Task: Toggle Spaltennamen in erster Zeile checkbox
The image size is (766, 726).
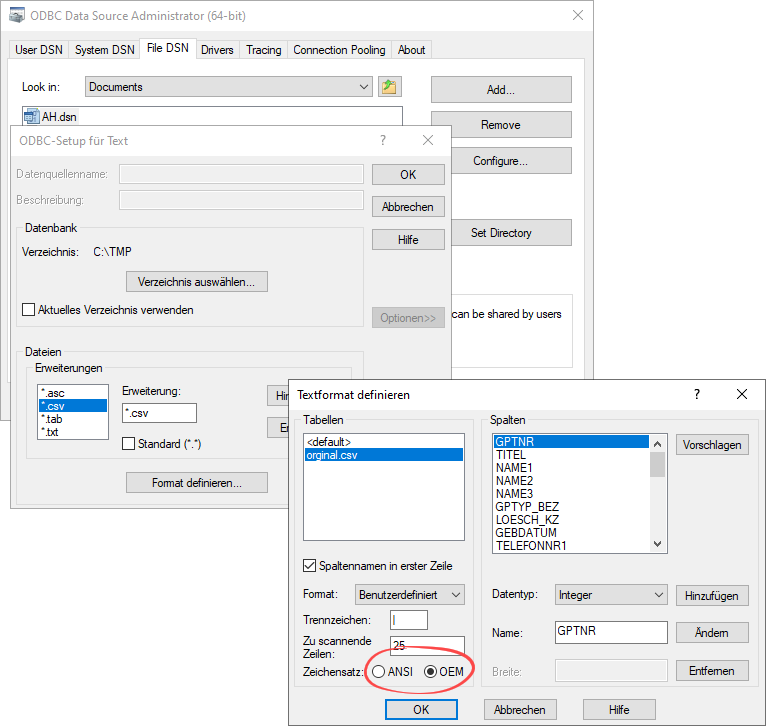Action: (310, 565)
